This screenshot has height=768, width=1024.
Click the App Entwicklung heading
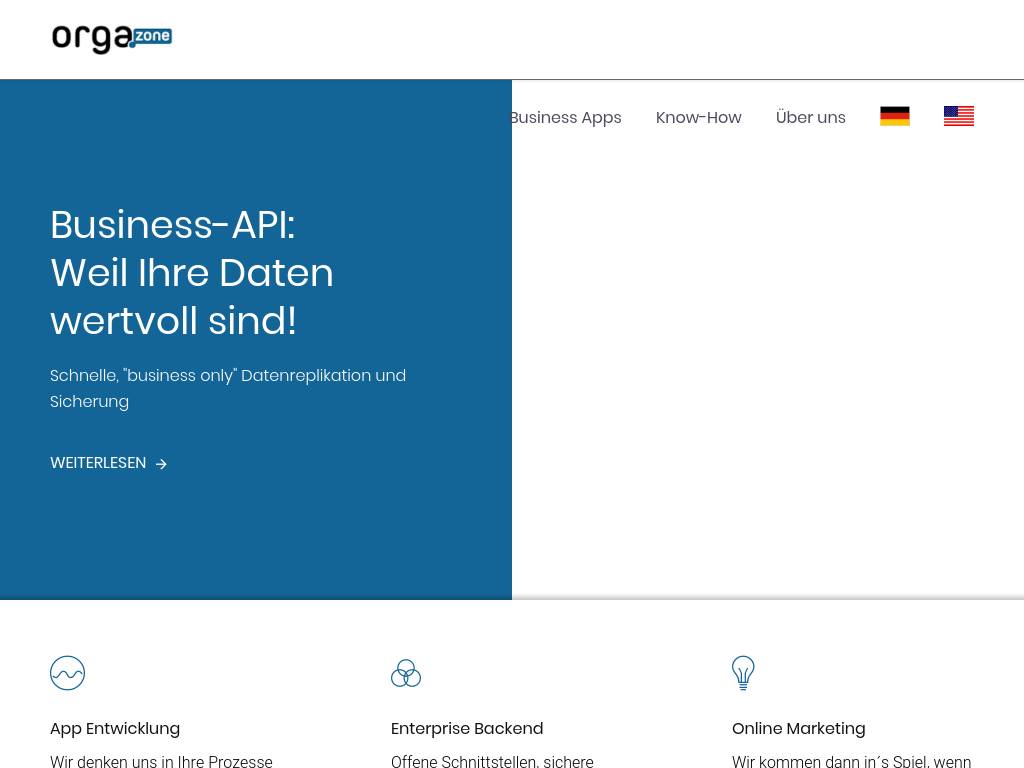click(x=115, y=729)
